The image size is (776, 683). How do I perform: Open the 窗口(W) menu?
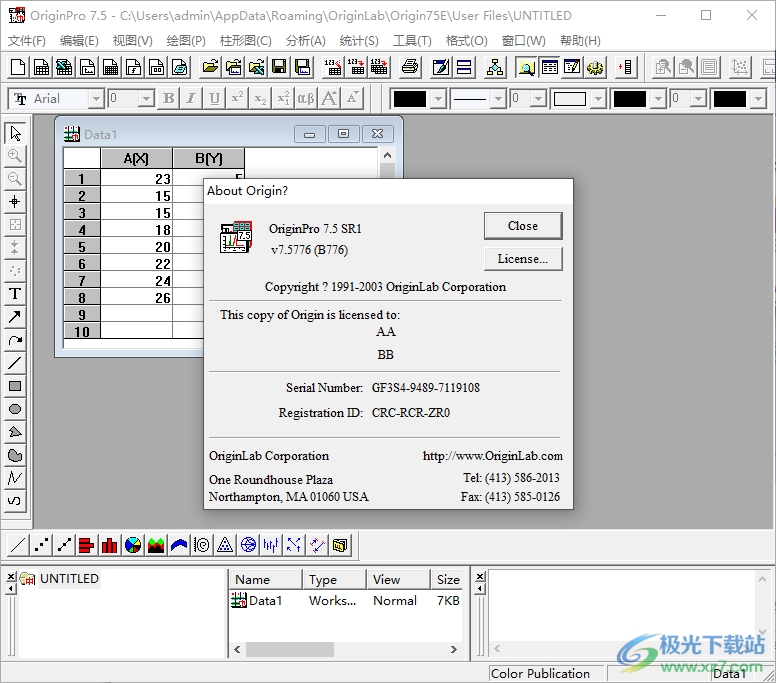[524, 41]
